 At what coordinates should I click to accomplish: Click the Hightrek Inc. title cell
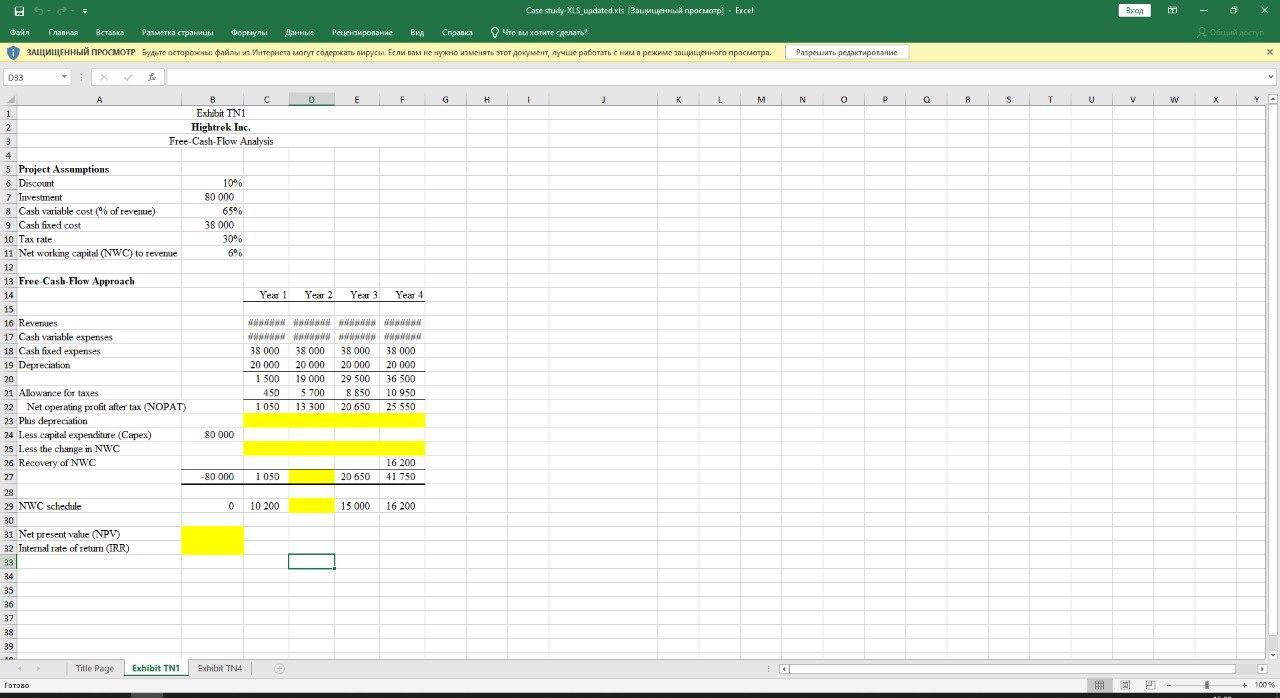point(221,127)
